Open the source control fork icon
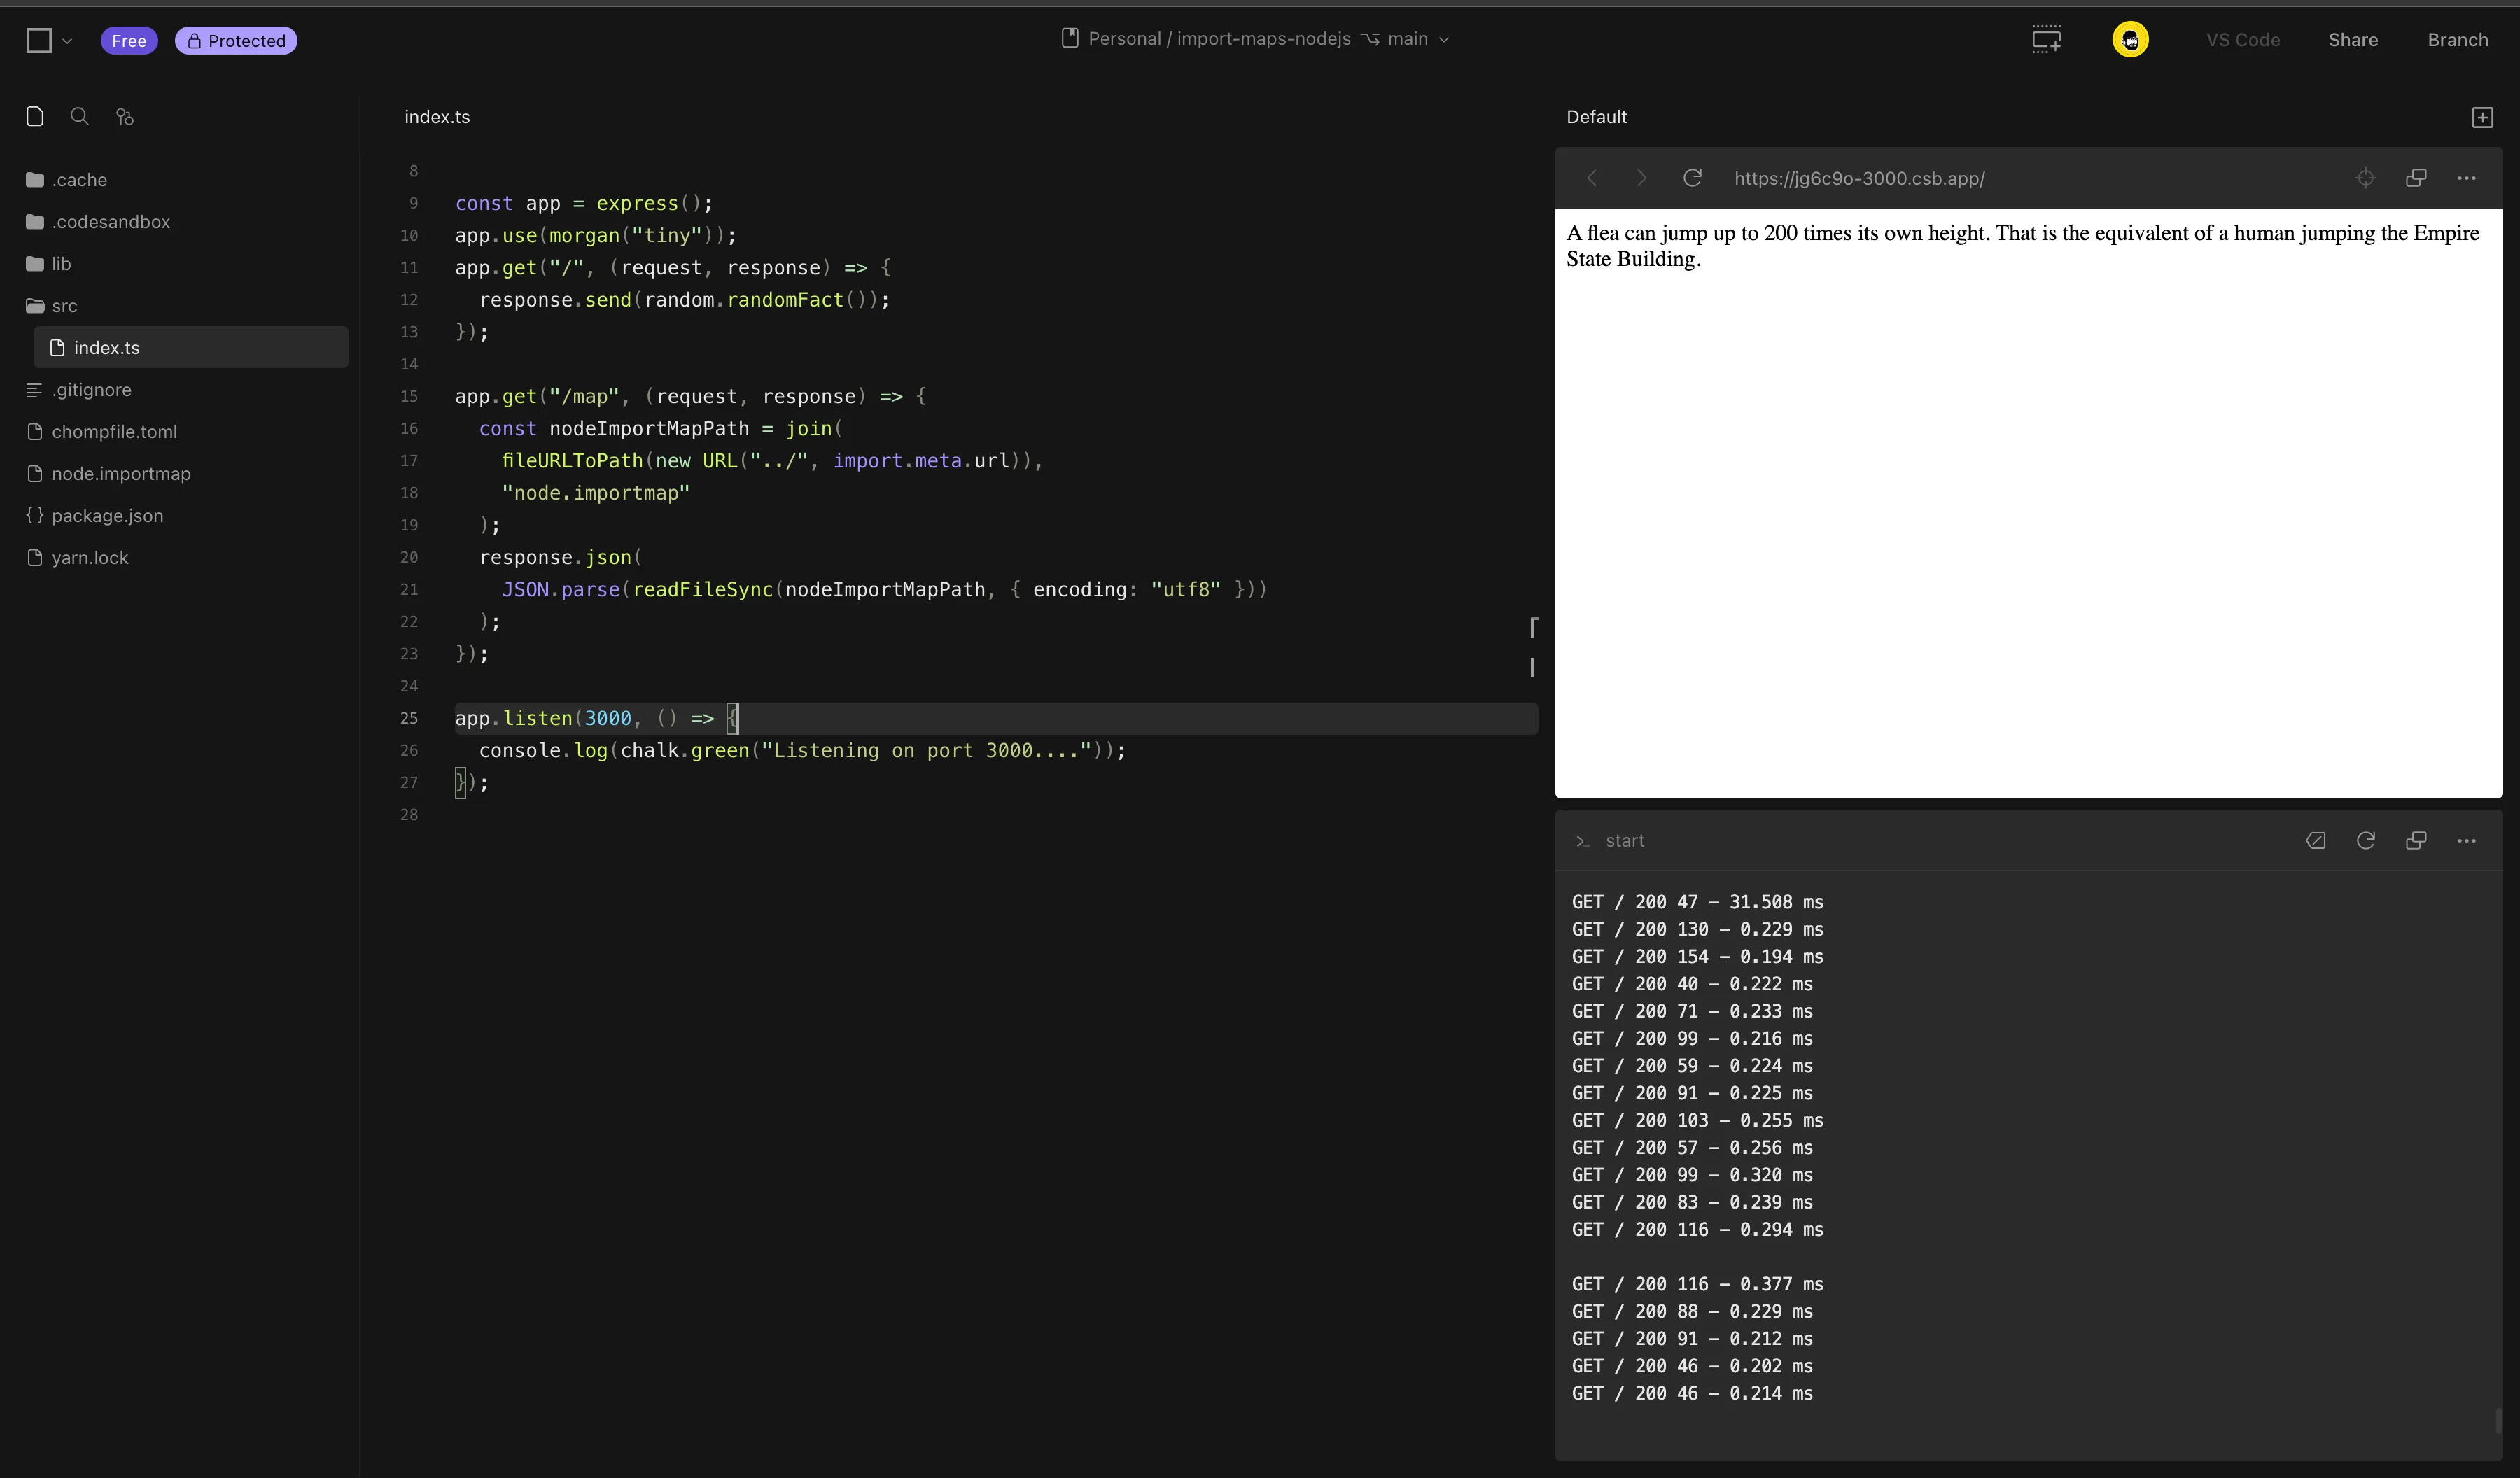The image size is (2520, 1478). coord(124,117)
